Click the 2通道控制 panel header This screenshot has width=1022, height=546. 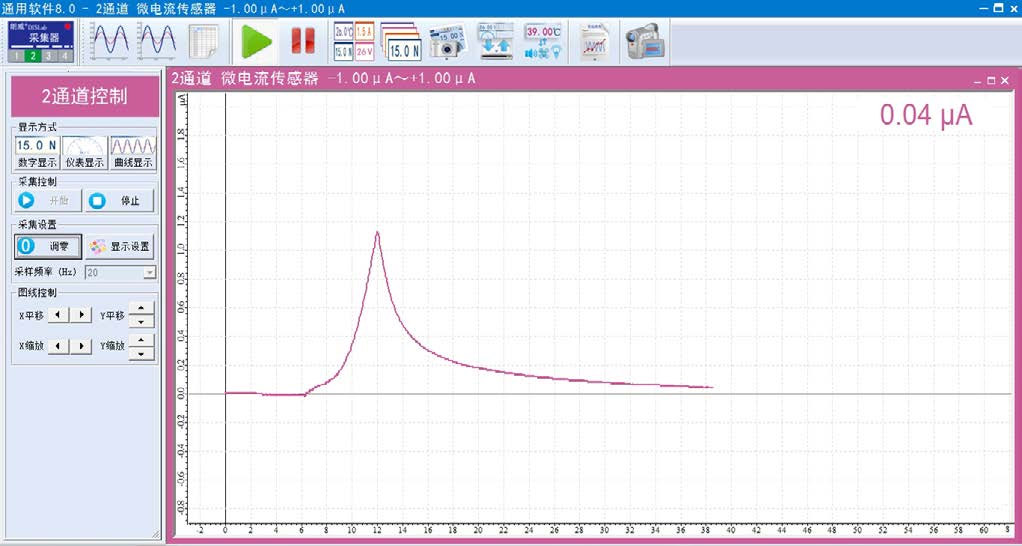coord(84,97)
